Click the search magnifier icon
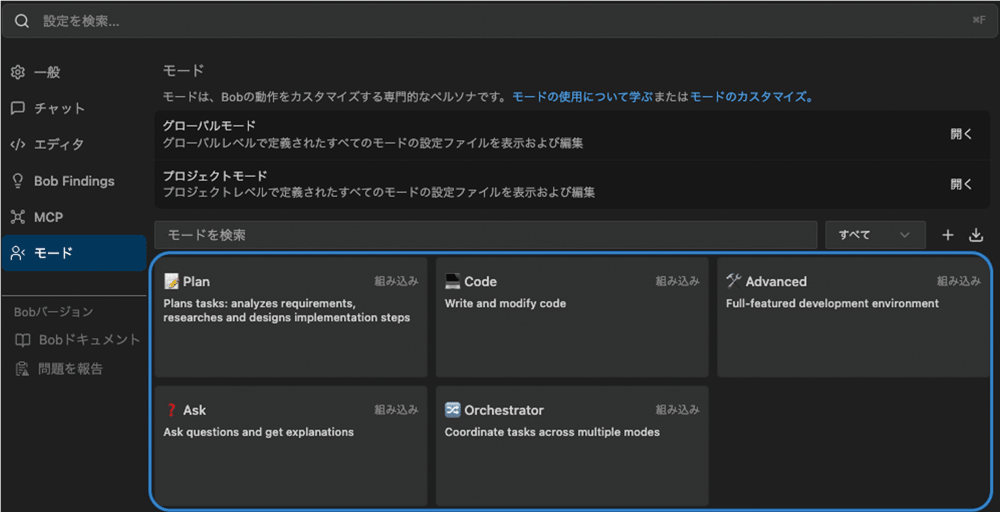1000x512 pixels. [x=22, y=20]
